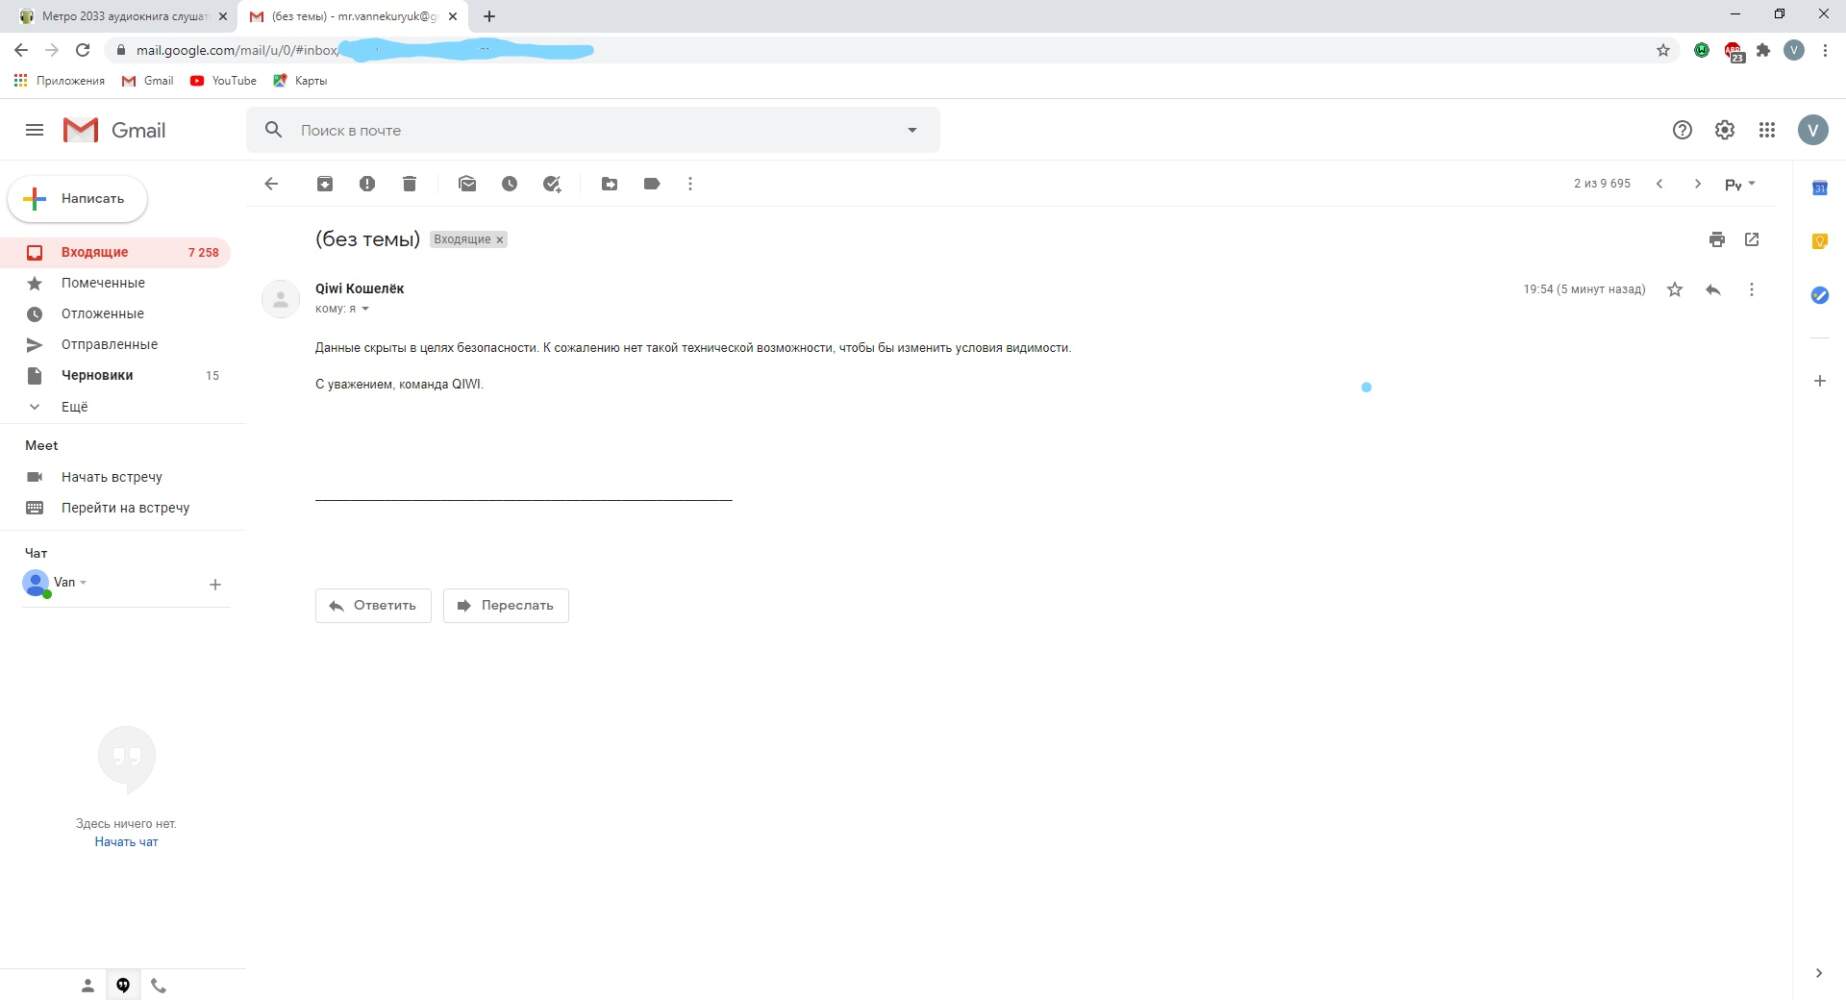The height and width of the screenshot is (1000, 1846).
Task: Add email to Tasks
Action: pyautogui.click(x=552, y=184)
